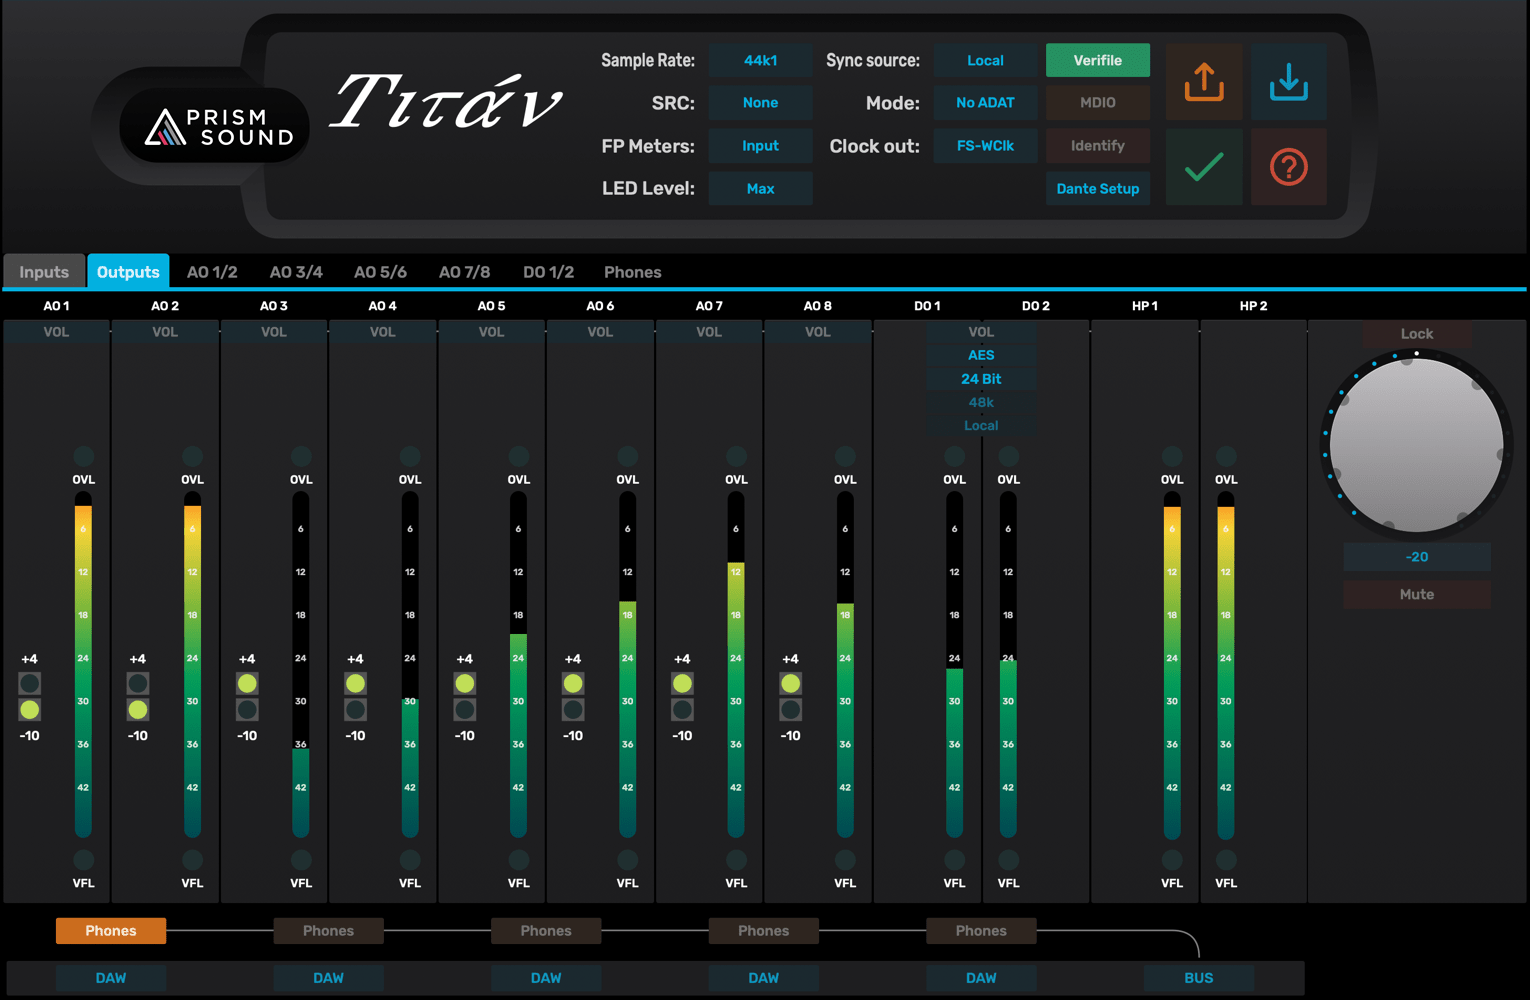Click the AO 1 OVL indicator
This screenshot has height=1000, width=1530.
(x=83, y=457)
